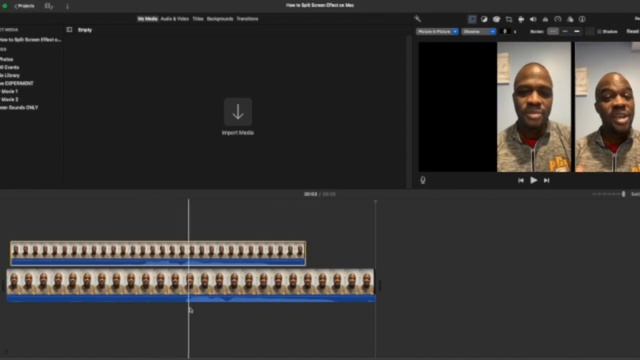This screenshot has height=360, width=640.
Task: Select the EXPERIMENT event in sidebar
Action: click(17, 83)
